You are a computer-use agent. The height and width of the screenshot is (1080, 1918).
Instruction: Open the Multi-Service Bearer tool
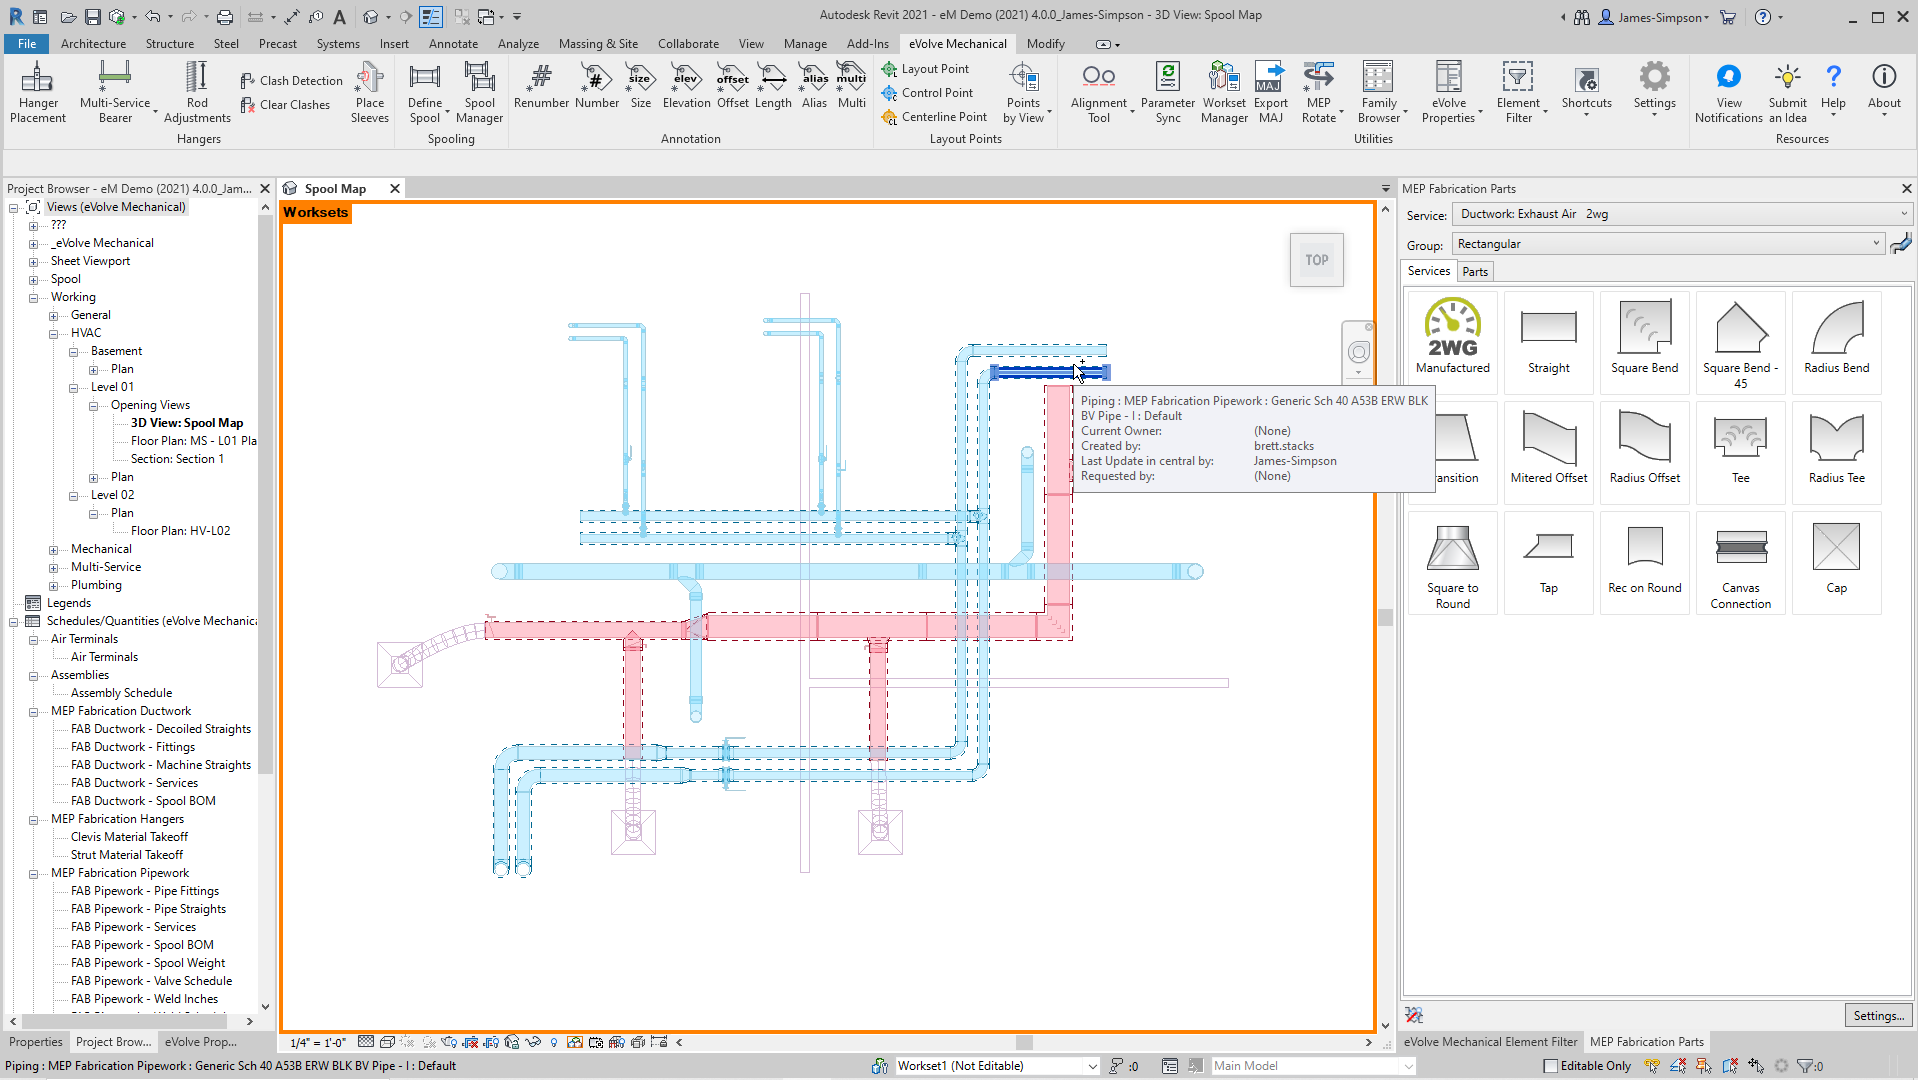[115, 92]
